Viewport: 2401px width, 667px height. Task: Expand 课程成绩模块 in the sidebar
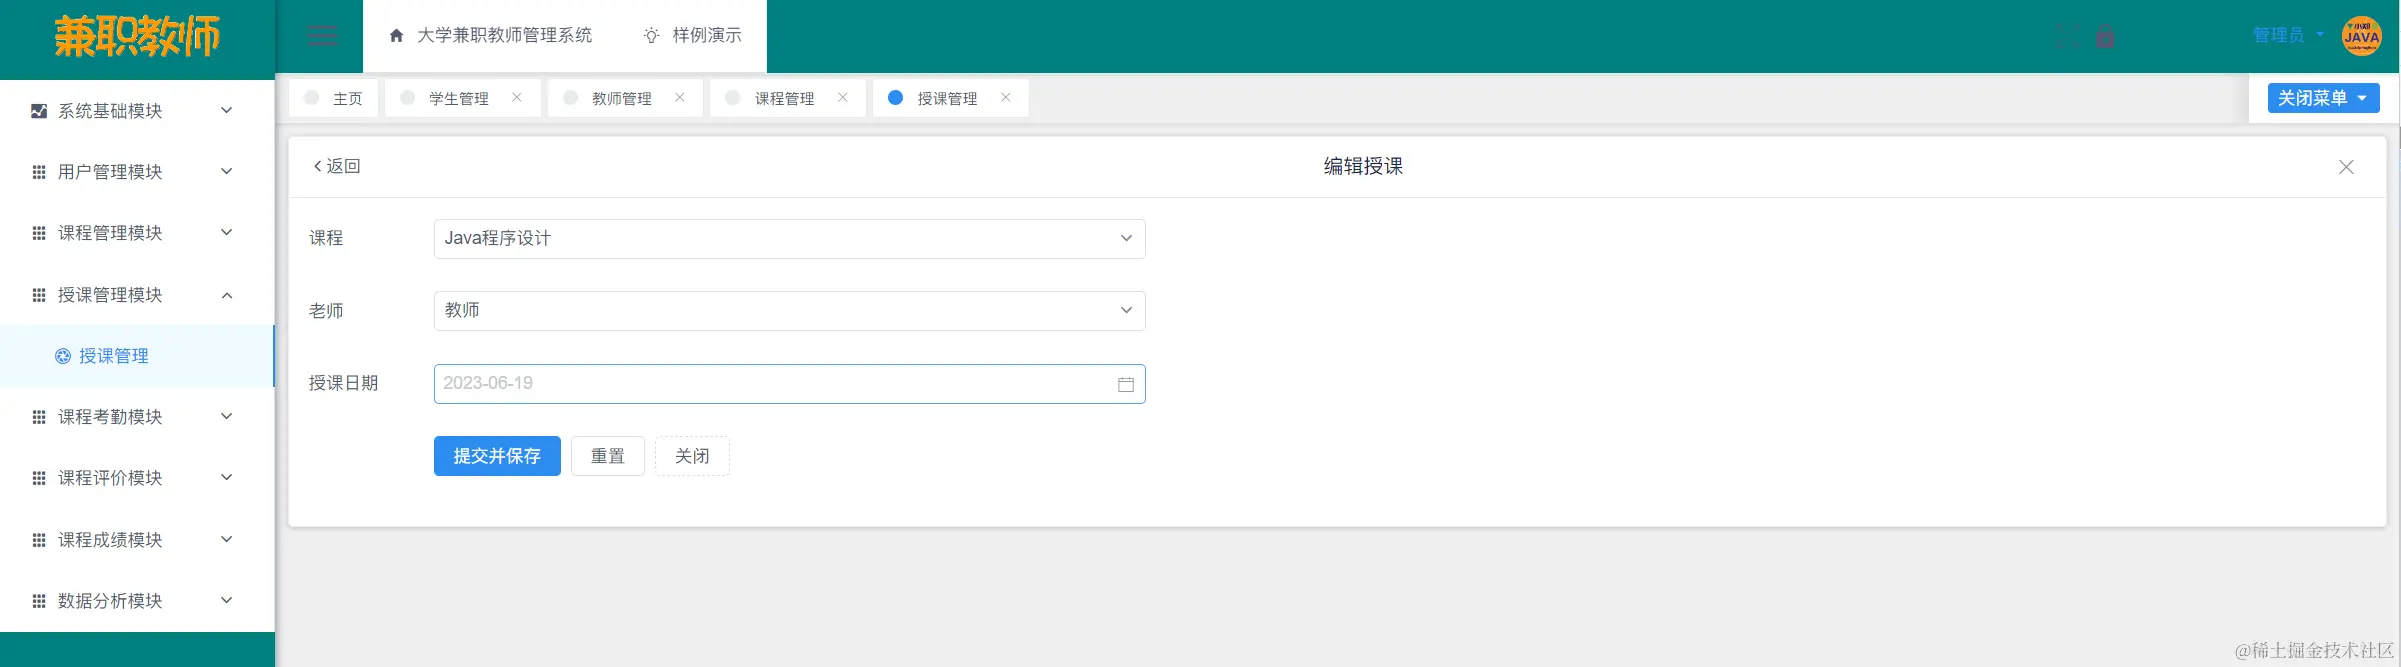(137, 540)
